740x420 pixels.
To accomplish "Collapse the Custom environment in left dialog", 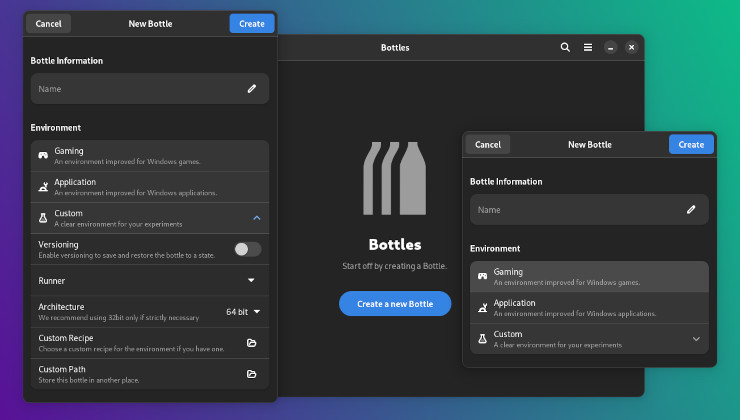I will (256, 218).
